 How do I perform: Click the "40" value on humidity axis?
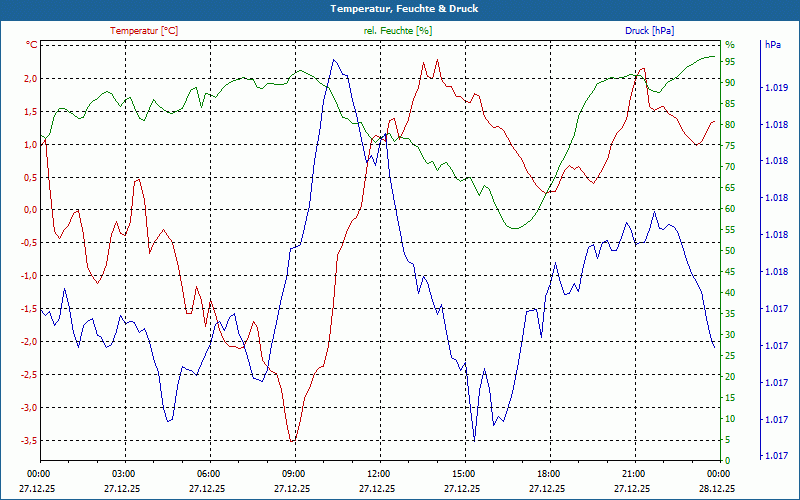(730, 293)
